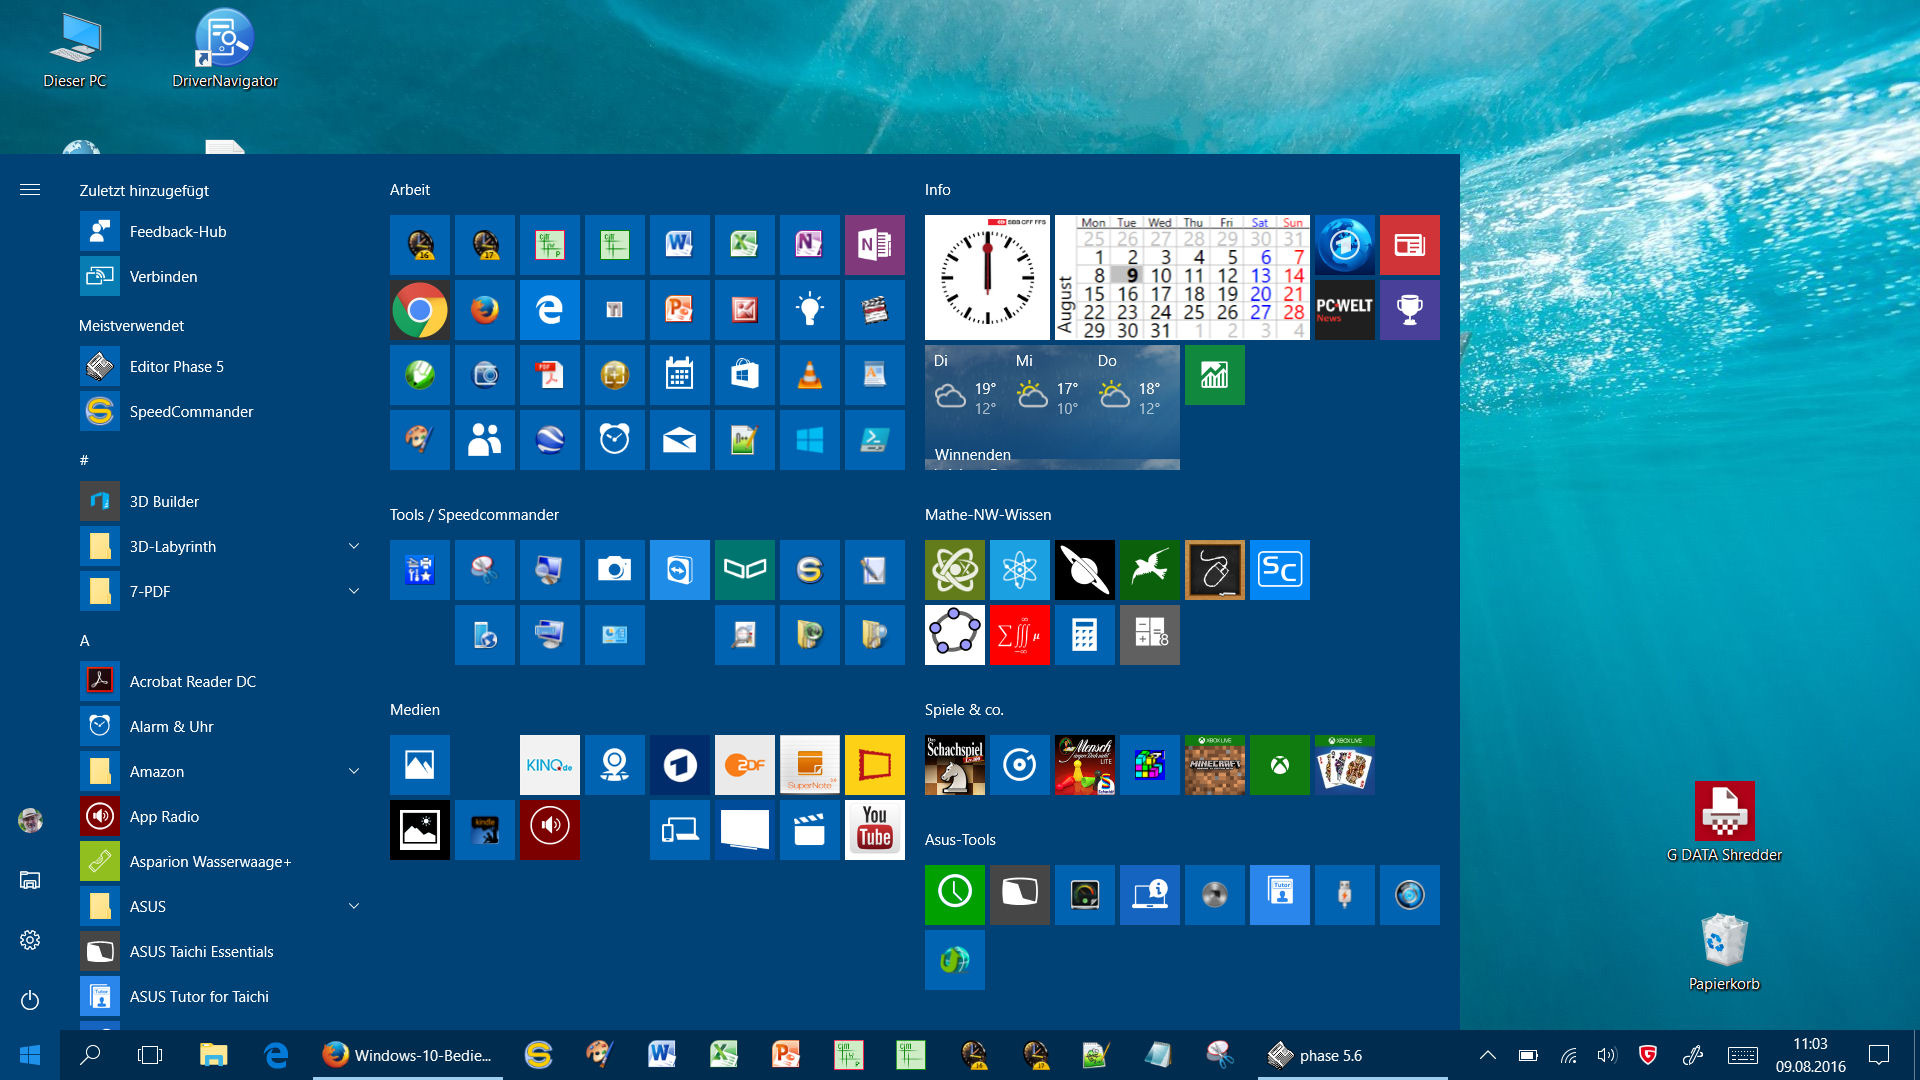Open Action Center in taskbar
The image size is (1920, 1080).
click(x=1878, y=1055)
